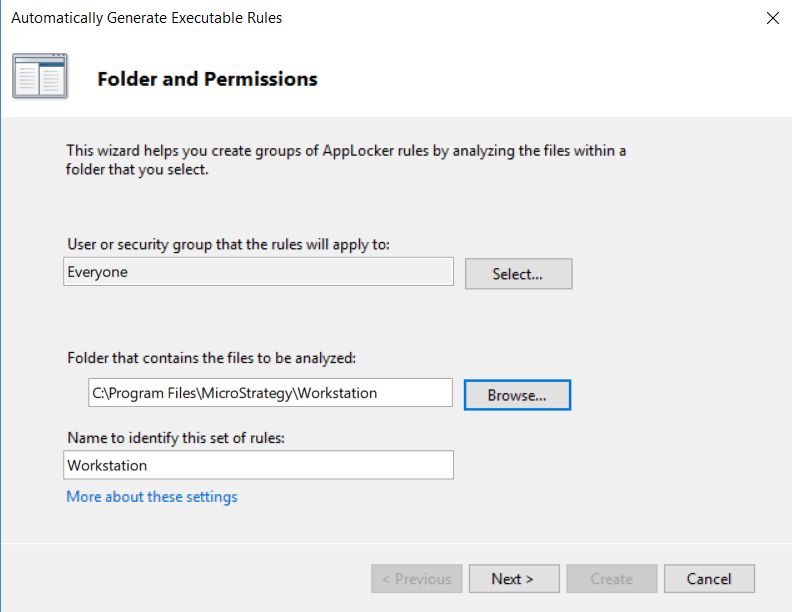This screenshot has height=612, width=792.
Task: Open the Browse... folder picker
Action: coord(517,395)
